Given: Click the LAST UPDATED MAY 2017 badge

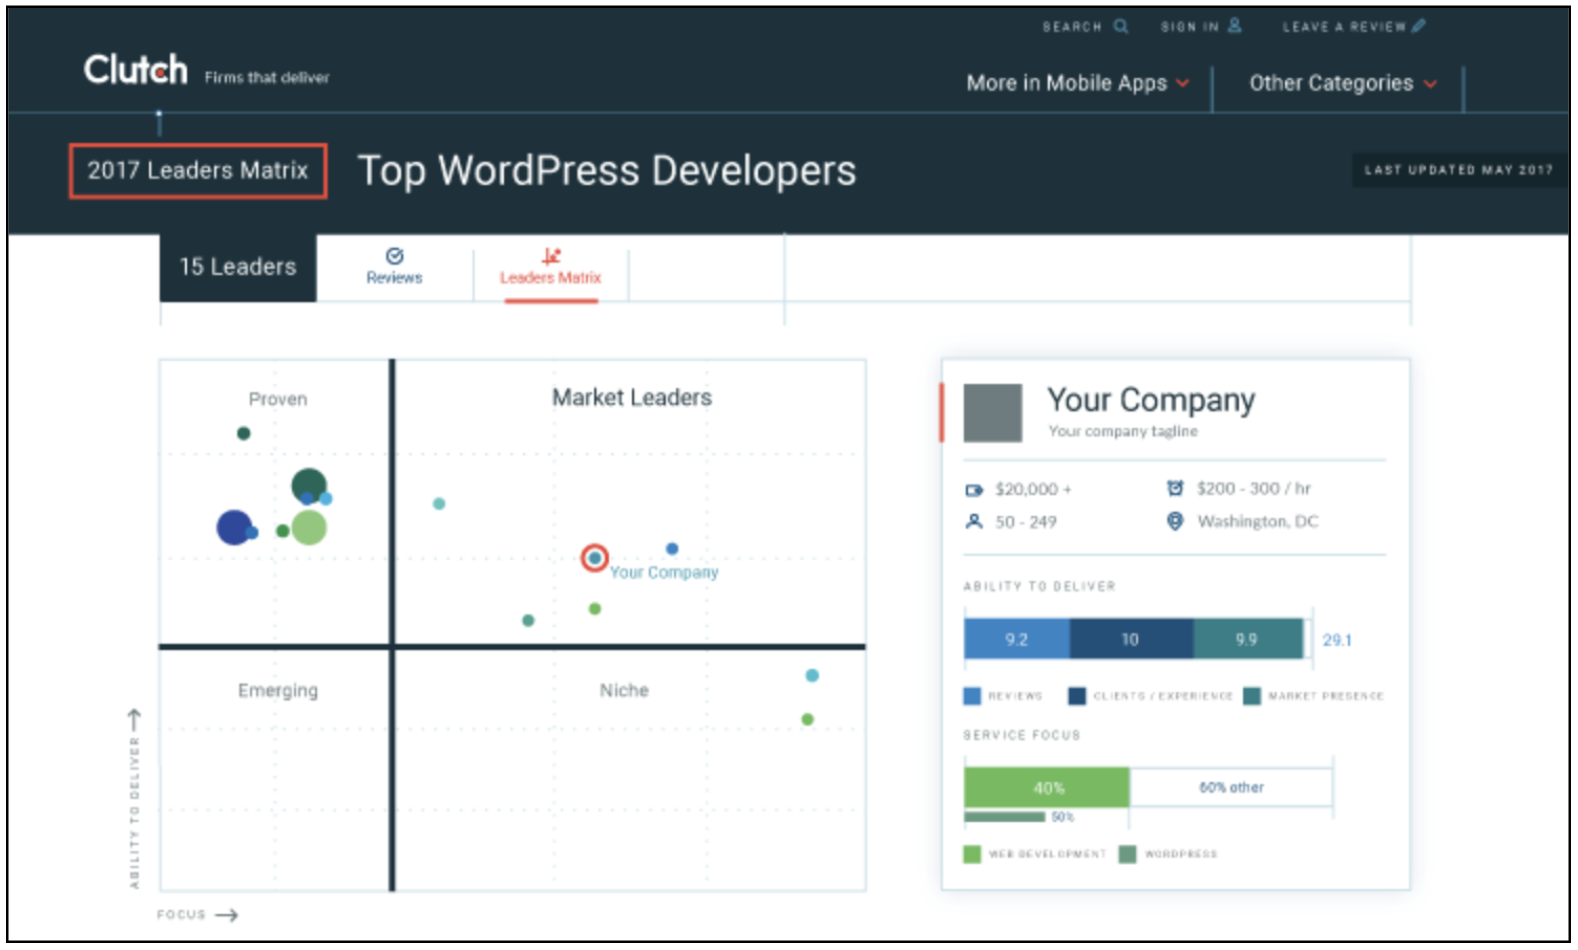Looking at the screenshot, I should [1459, 170].
